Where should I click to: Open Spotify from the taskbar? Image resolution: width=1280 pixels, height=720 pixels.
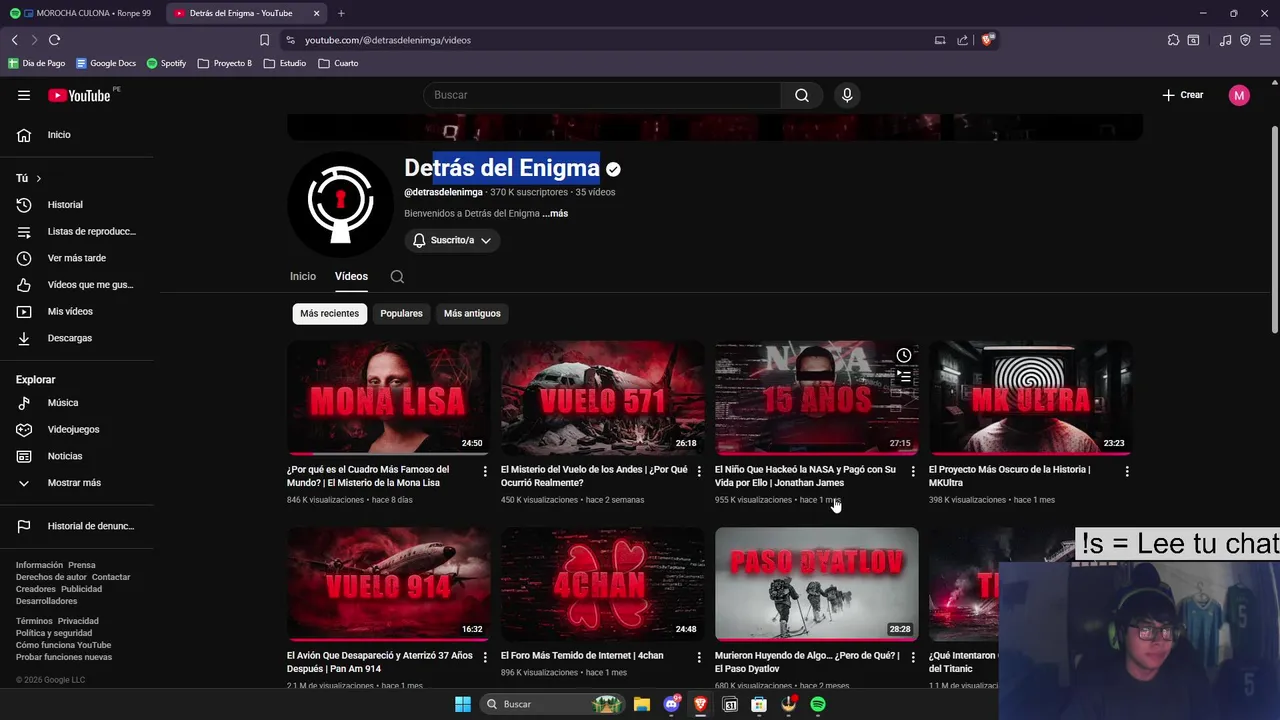818,704
